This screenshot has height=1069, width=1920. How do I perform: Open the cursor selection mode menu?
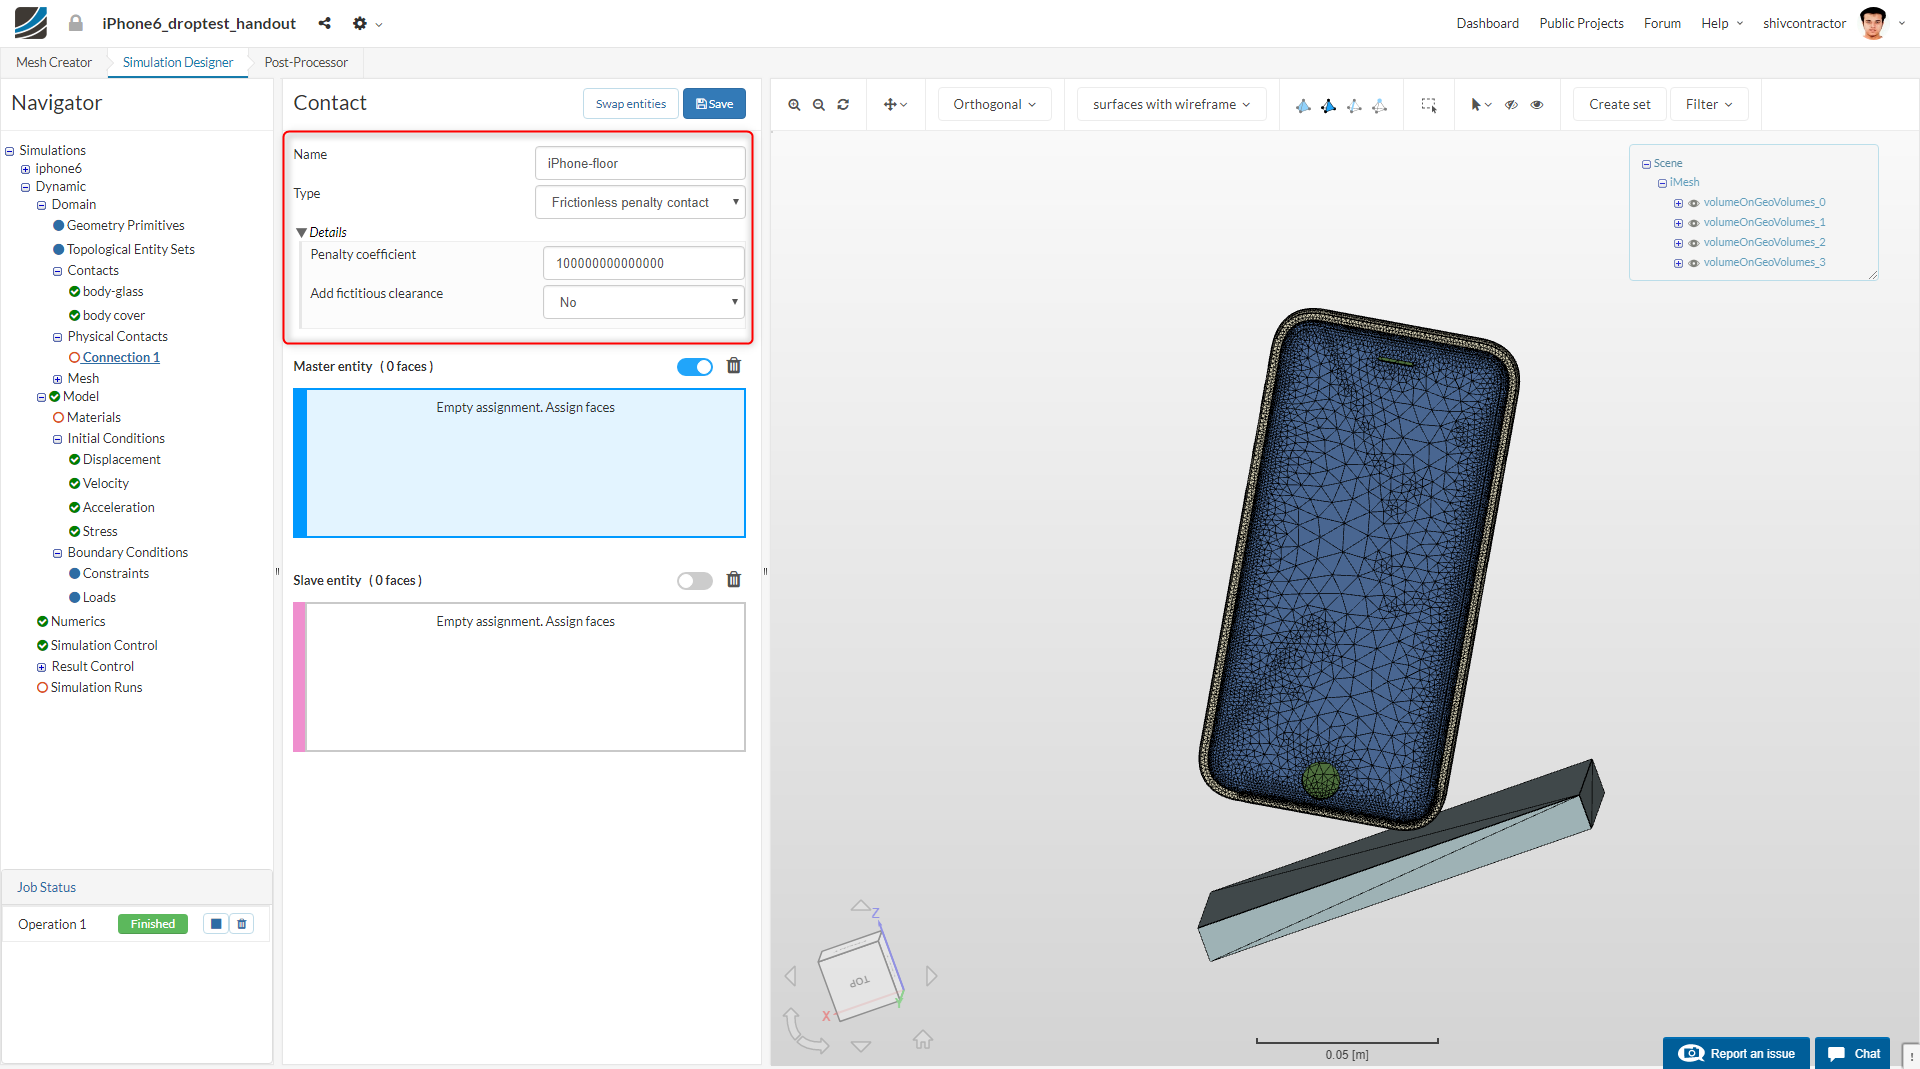pyautogui.click(x=1481, y=104)
